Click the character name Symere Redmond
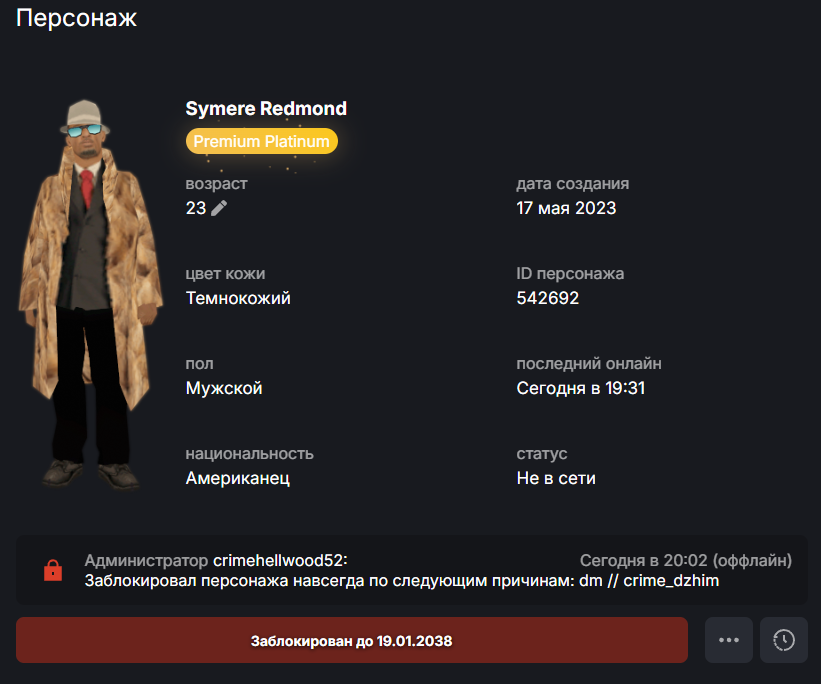Screen dimensions: 821x684 (x=266, y=108)
